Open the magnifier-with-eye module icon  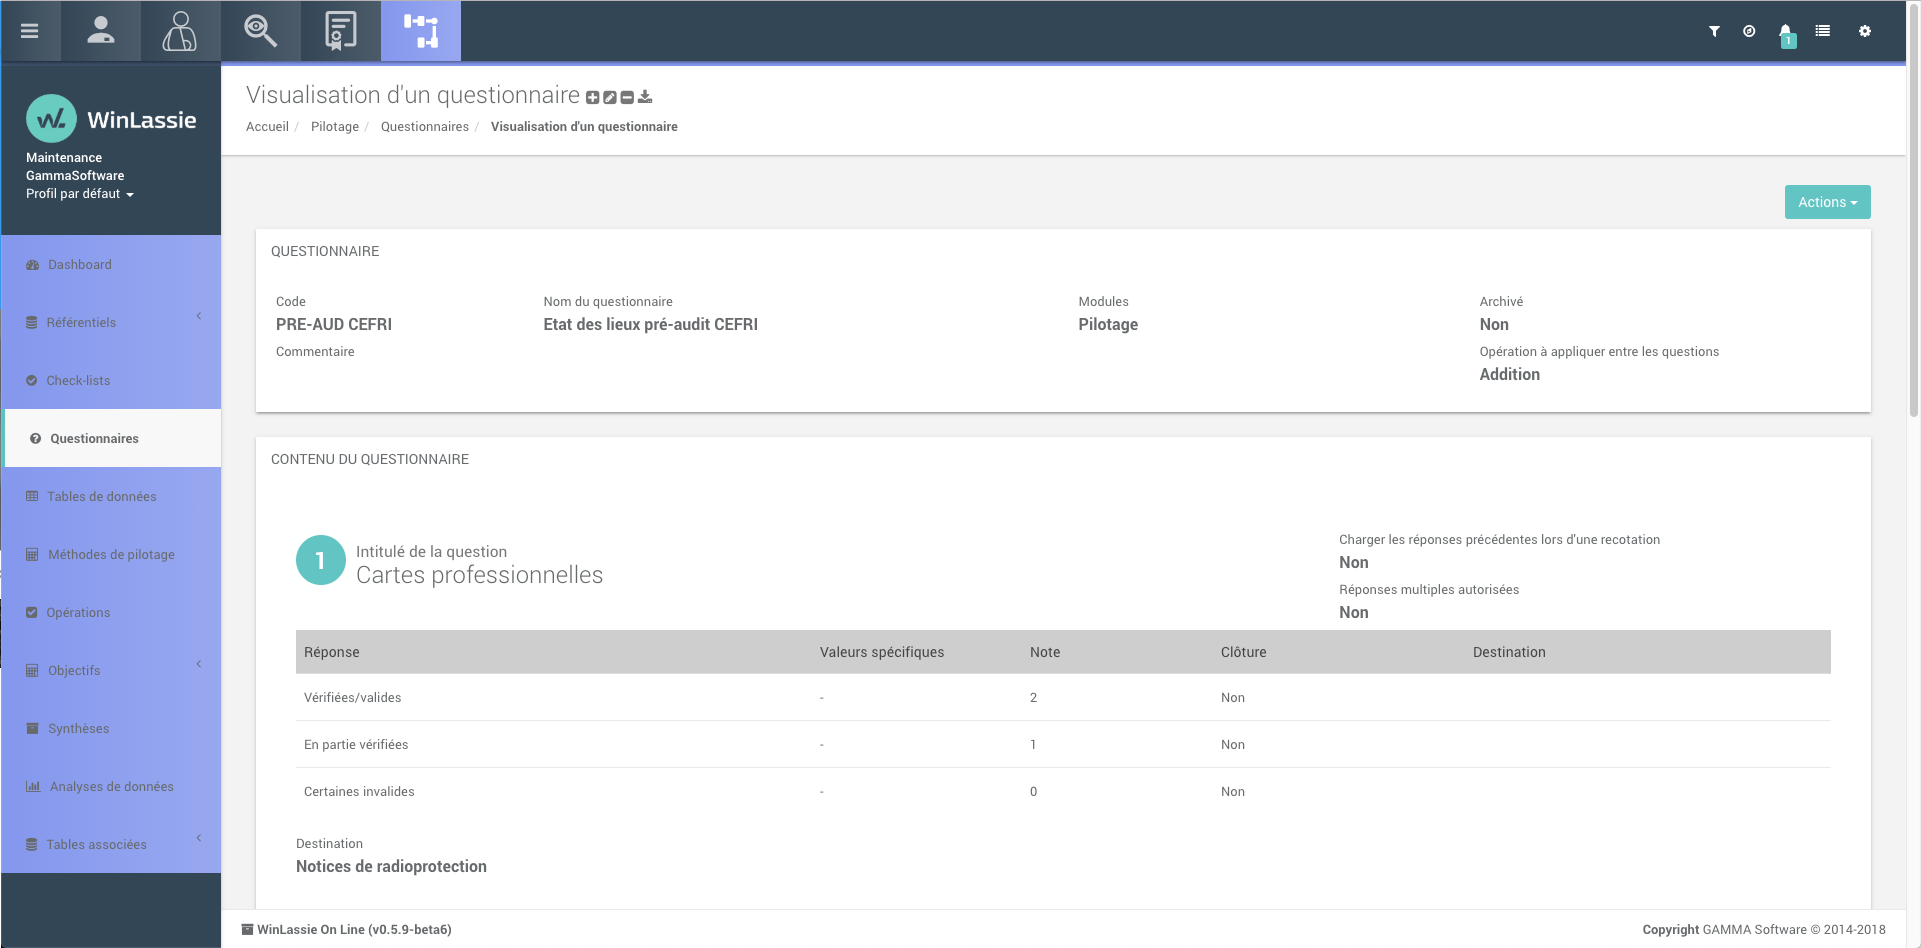pos(260,31)
